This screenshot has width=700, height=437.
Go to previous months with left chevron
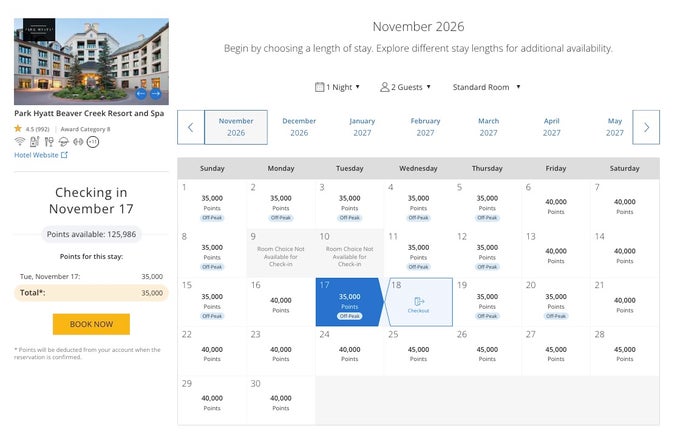191,127
